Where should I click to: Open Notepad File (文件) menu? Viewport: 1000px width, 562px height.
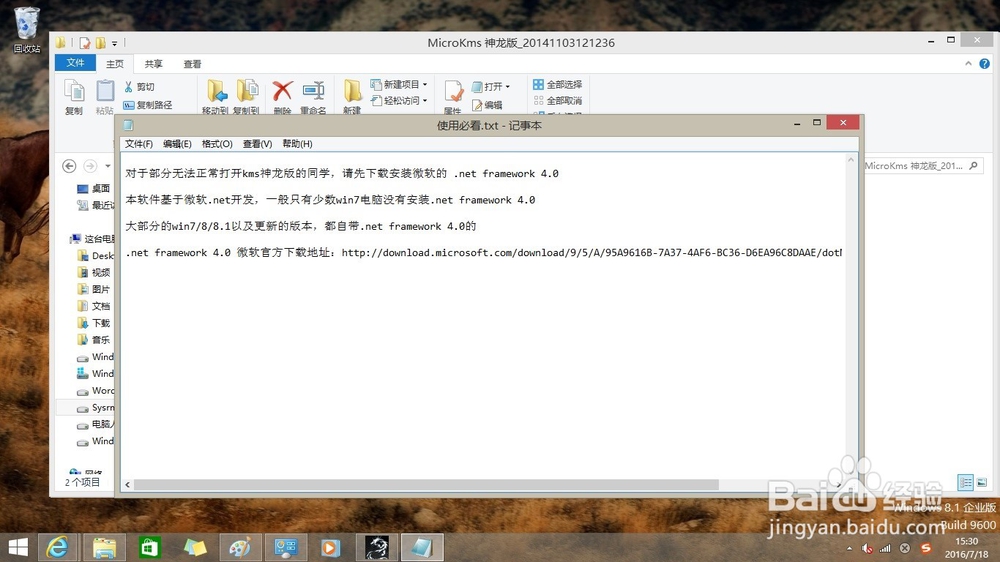(138, 144)
